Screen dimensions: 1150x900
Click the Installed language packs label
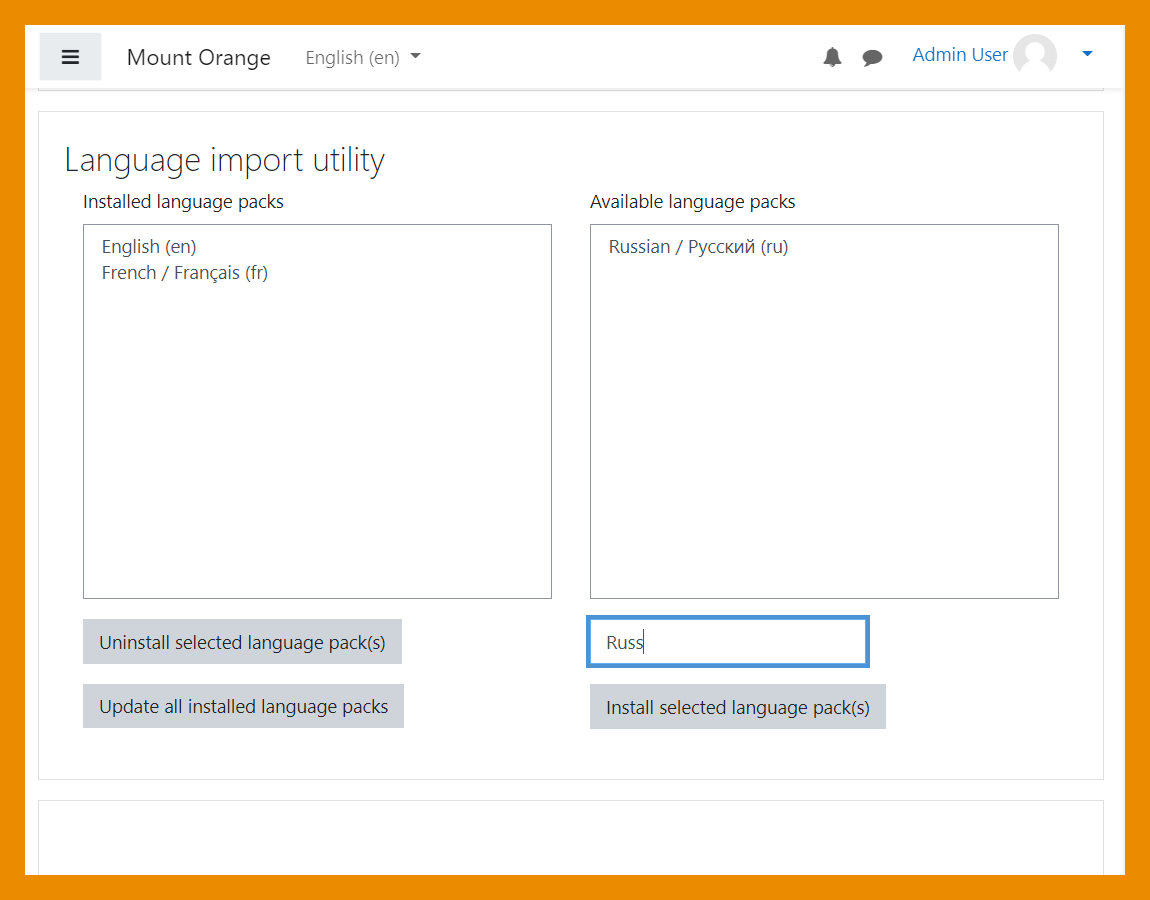tap(183, 202)
